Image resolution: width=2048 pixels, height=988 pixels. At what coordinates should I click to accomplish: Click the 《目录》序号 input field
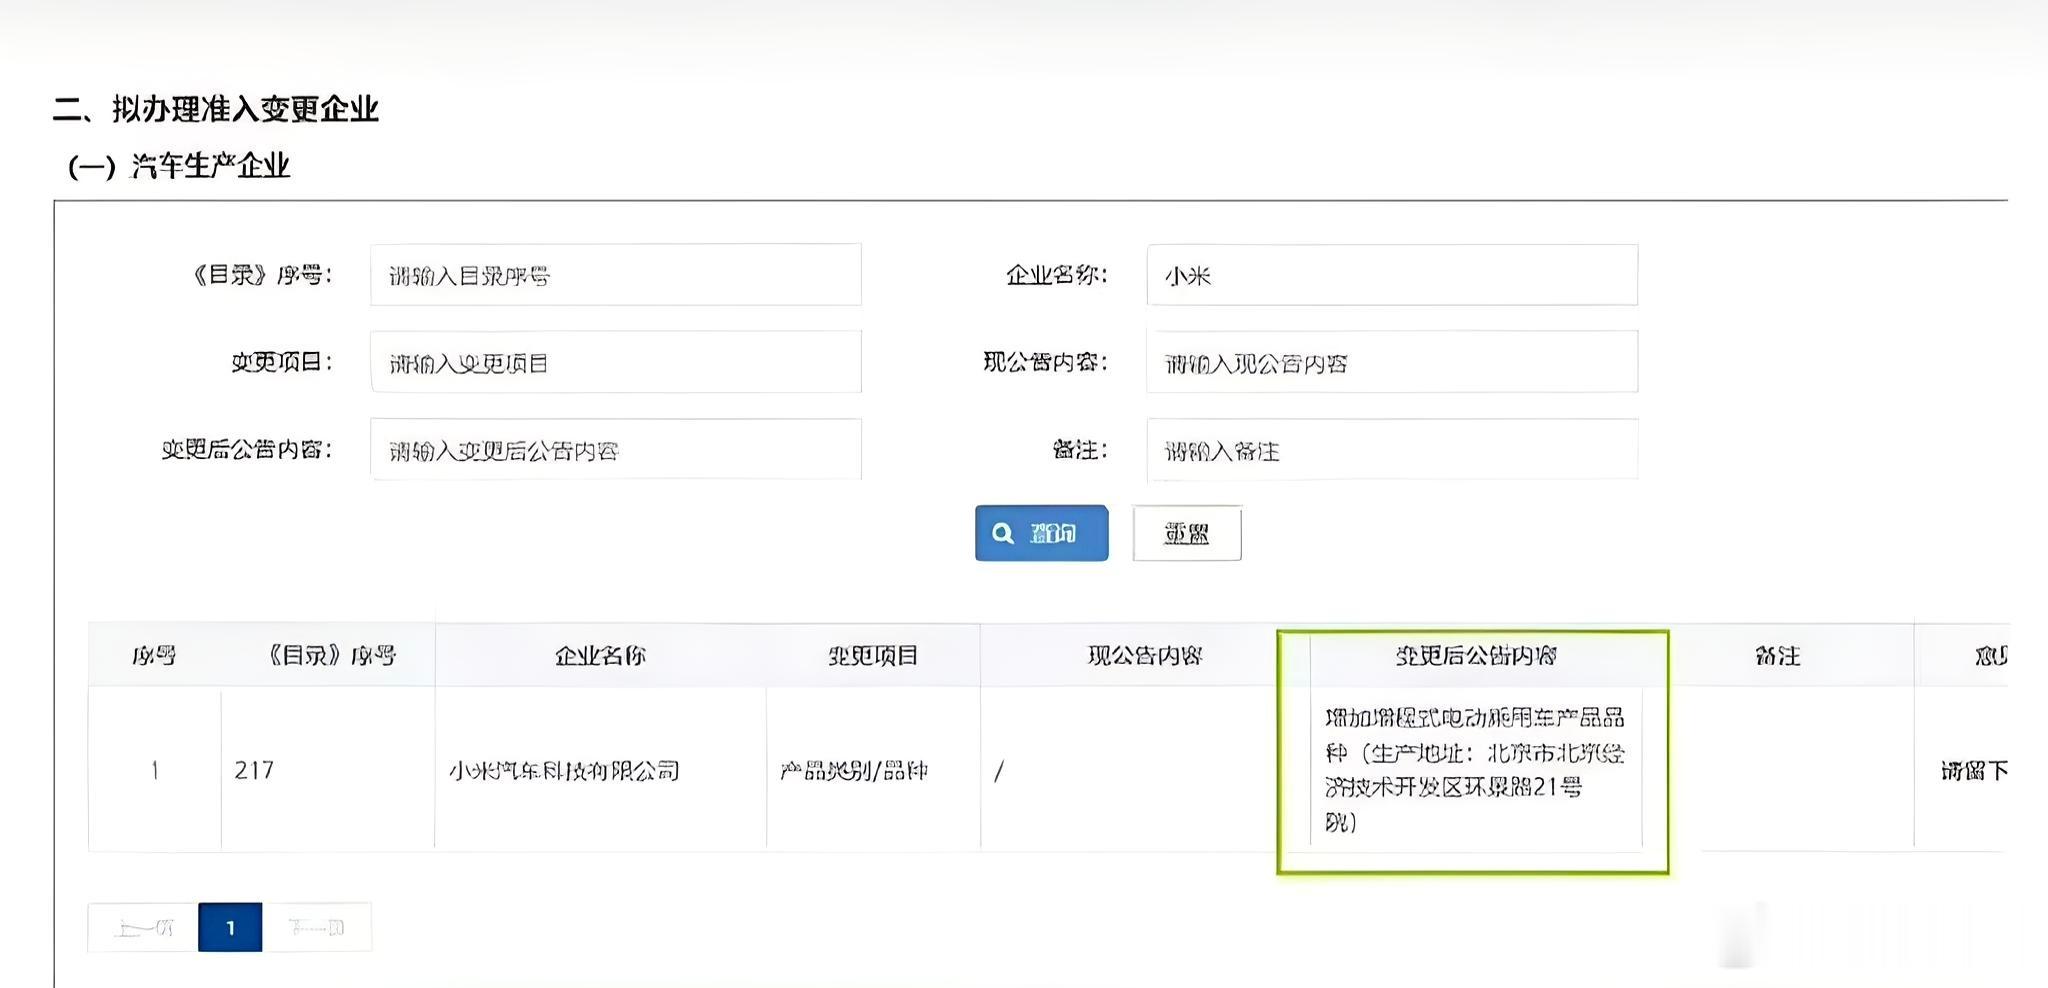(x=615, y=275)
